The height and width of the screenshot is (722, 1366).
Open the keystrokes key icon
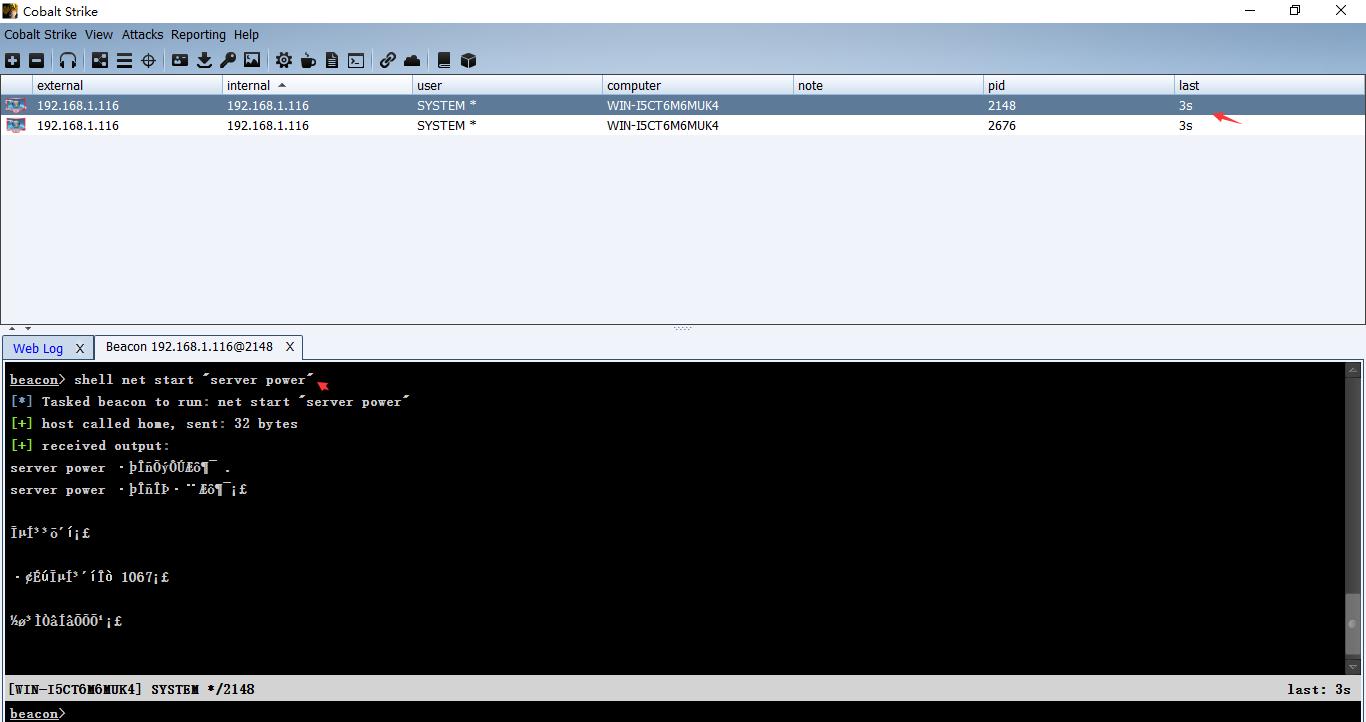[x=228, y=60]
